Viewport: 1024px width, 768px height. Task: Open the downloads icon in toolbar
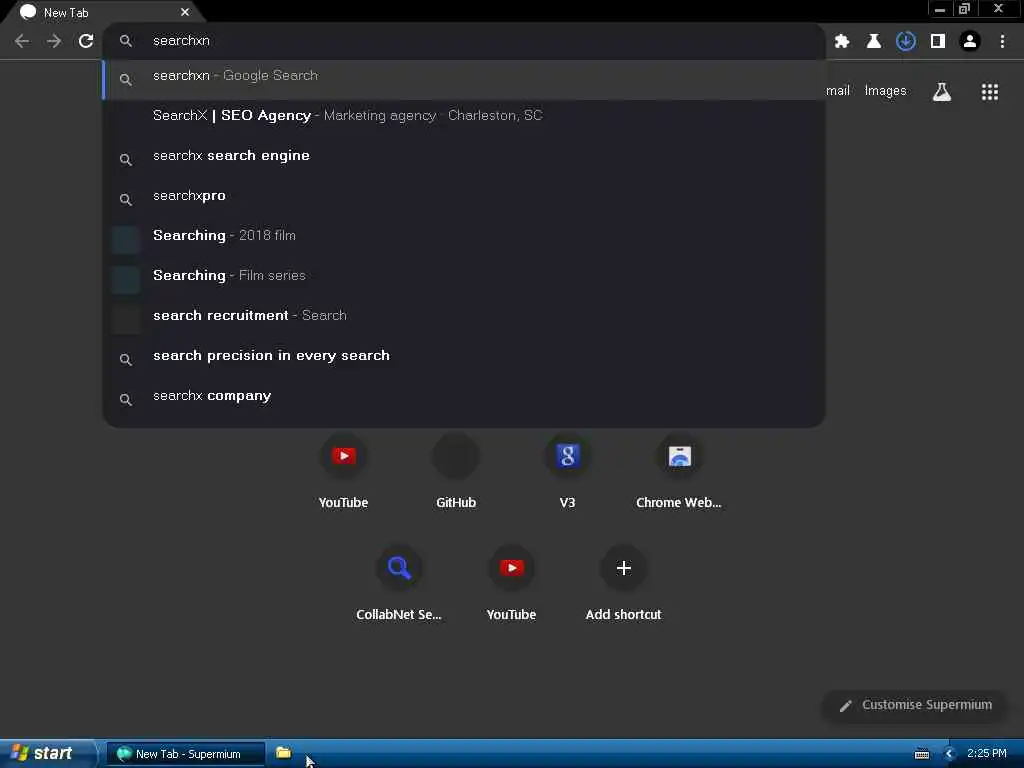coord(906,41)
